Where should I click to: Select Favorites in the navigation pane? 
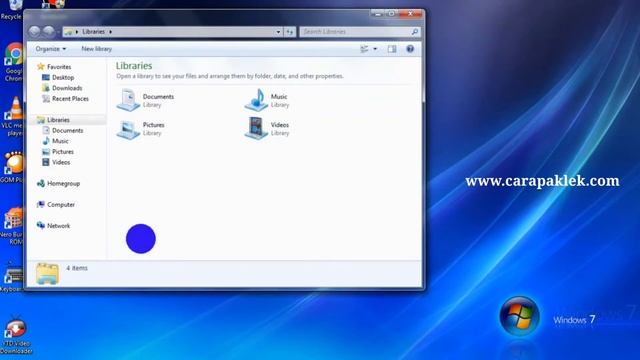tap(54, 67)
